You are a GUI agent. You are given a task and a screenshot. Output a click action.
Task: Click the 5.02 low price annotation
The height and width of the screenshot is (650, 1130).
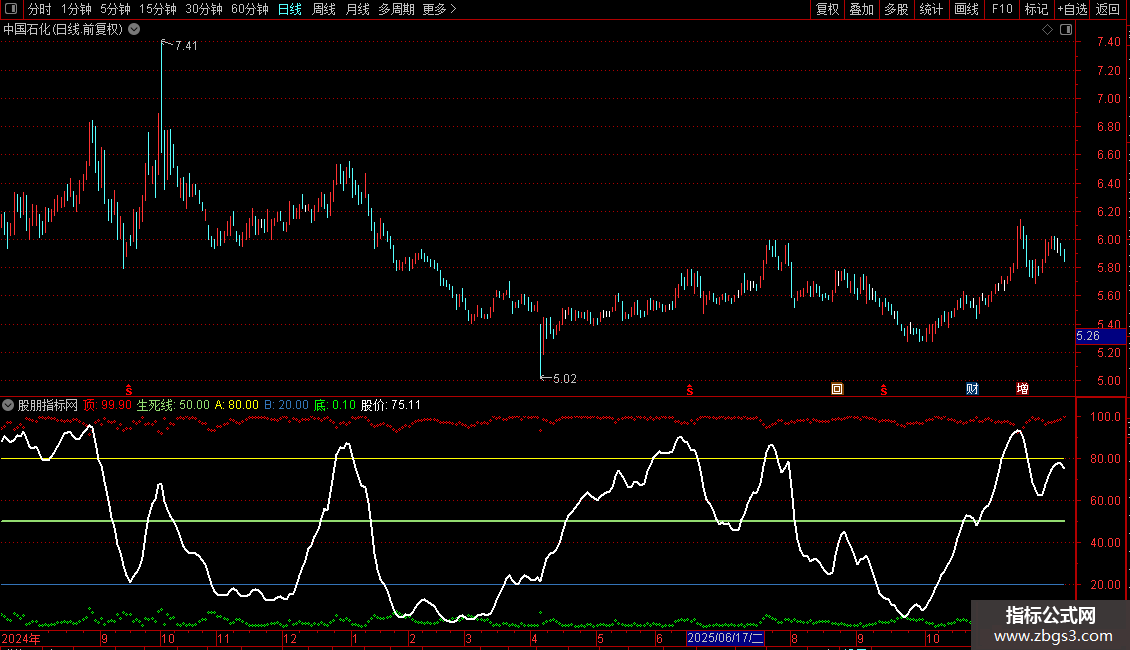564,378
